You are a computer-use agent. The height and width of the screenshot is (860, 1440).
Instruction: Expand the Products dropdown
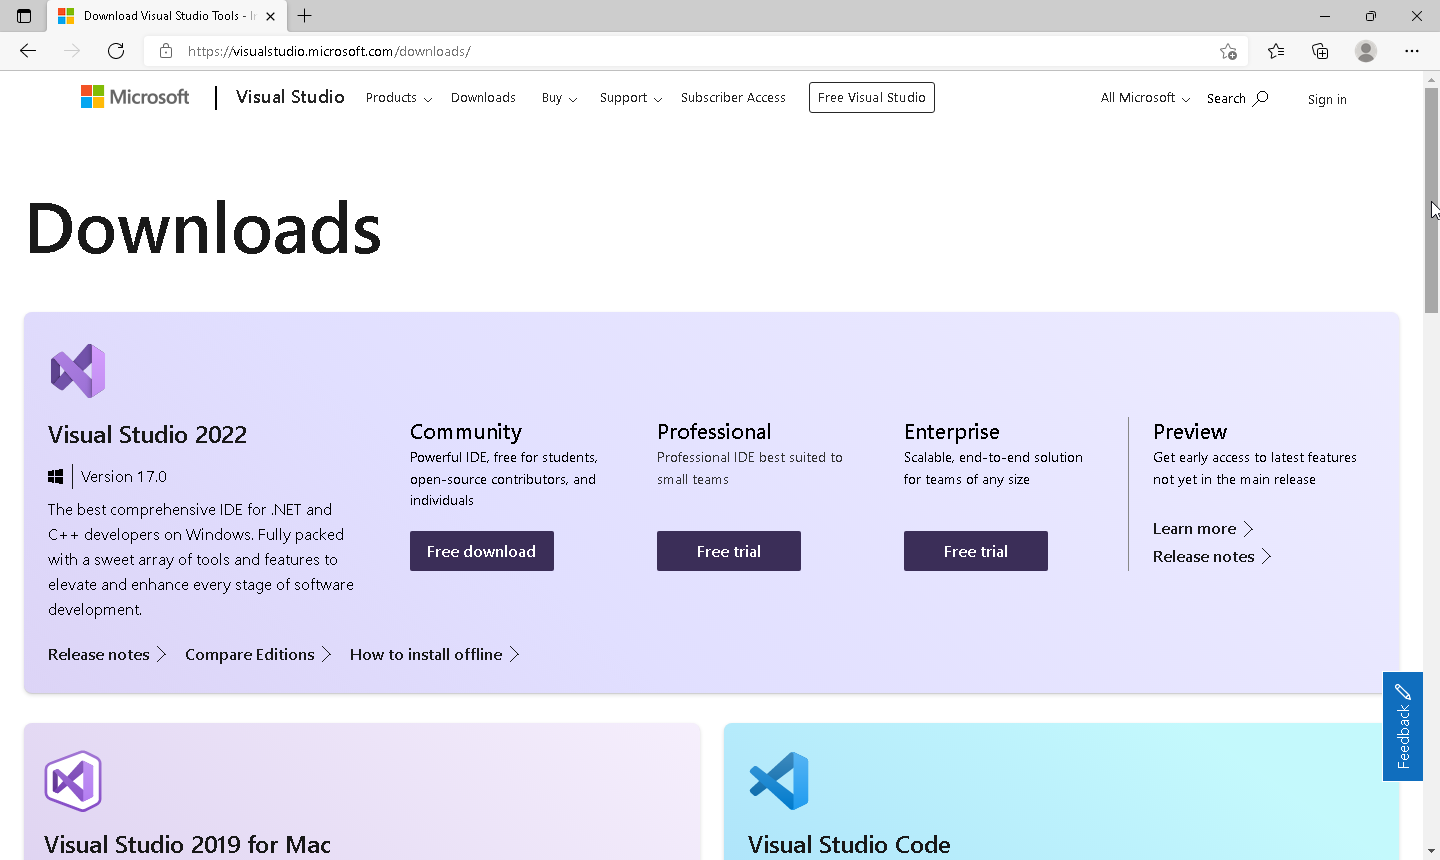(397, 98)
